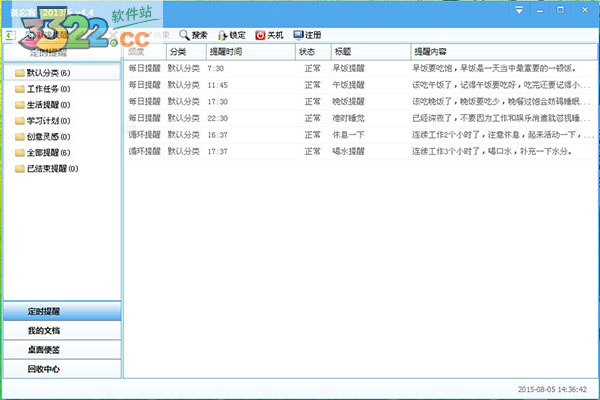The height and width of the screenshot is (400, 600).
Task: Open the 生活提醒 folder
Action: pos(42,105)
